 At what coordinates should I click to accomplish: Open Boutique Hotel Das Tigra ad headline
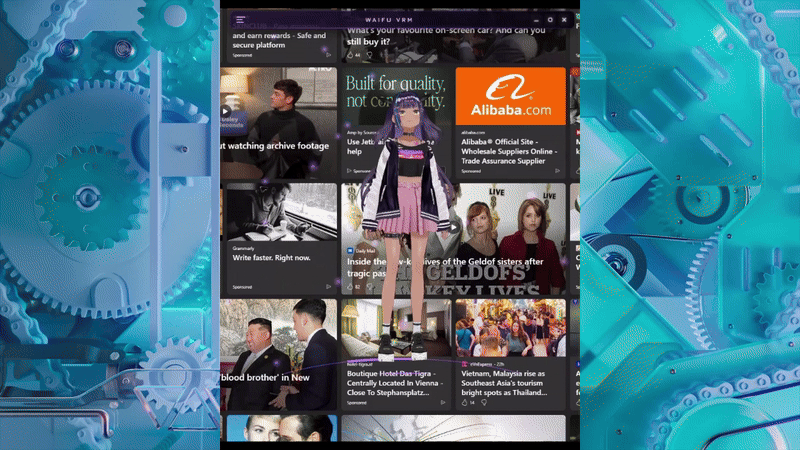393,383
